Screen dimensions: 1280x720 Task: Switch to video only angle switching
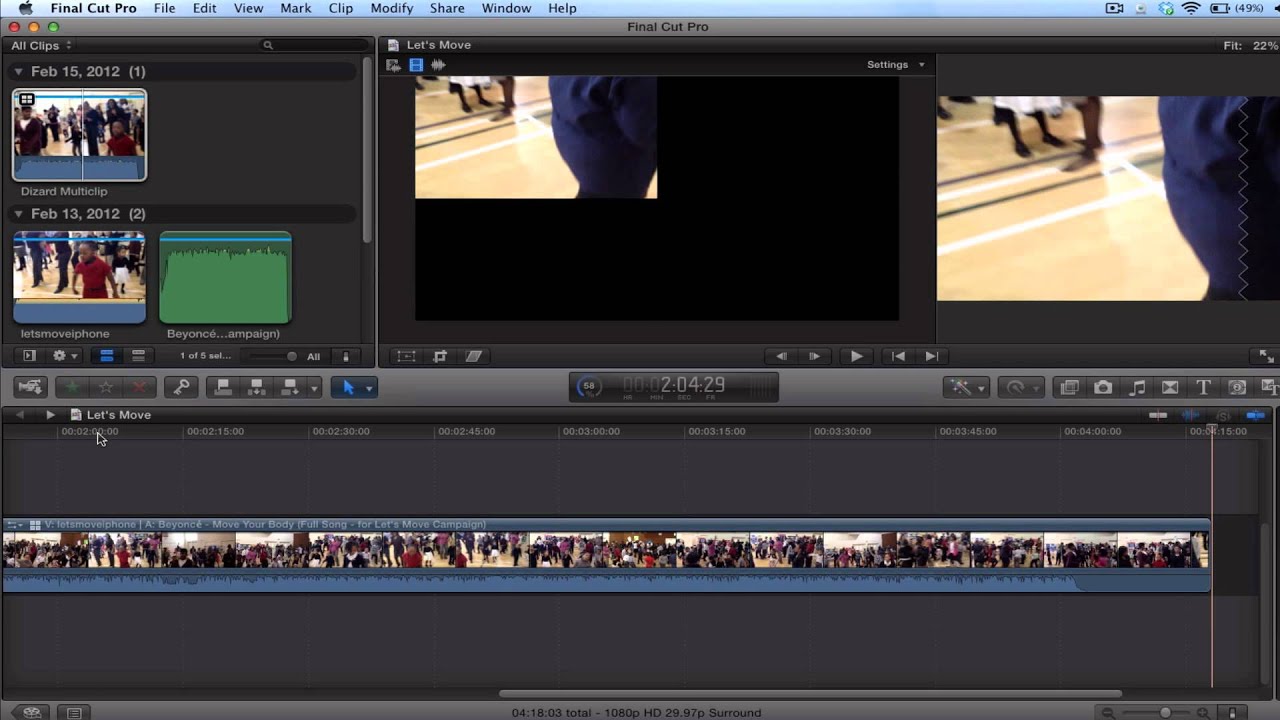(x=416, y=65)
